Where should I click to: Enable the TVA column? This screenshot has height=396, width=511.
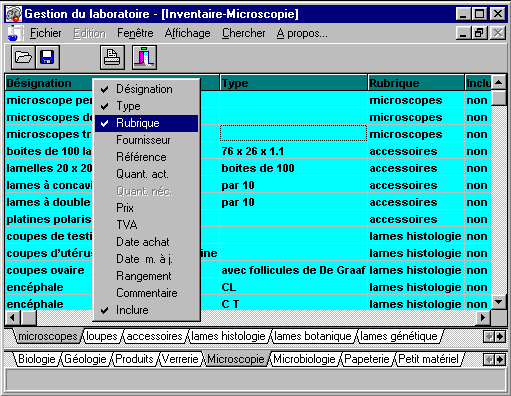[x=146, y=225]
